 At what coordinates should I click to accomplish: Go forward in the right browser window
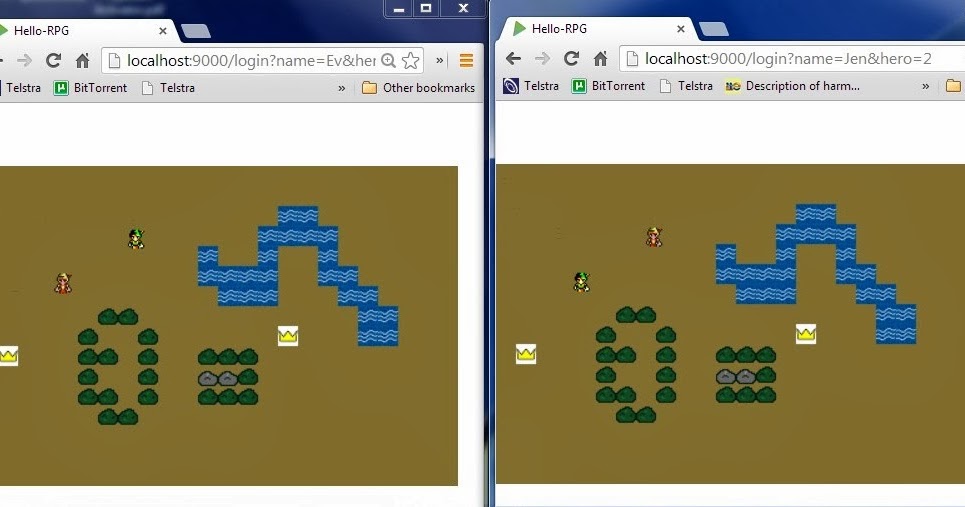click(x=542, y=58)
